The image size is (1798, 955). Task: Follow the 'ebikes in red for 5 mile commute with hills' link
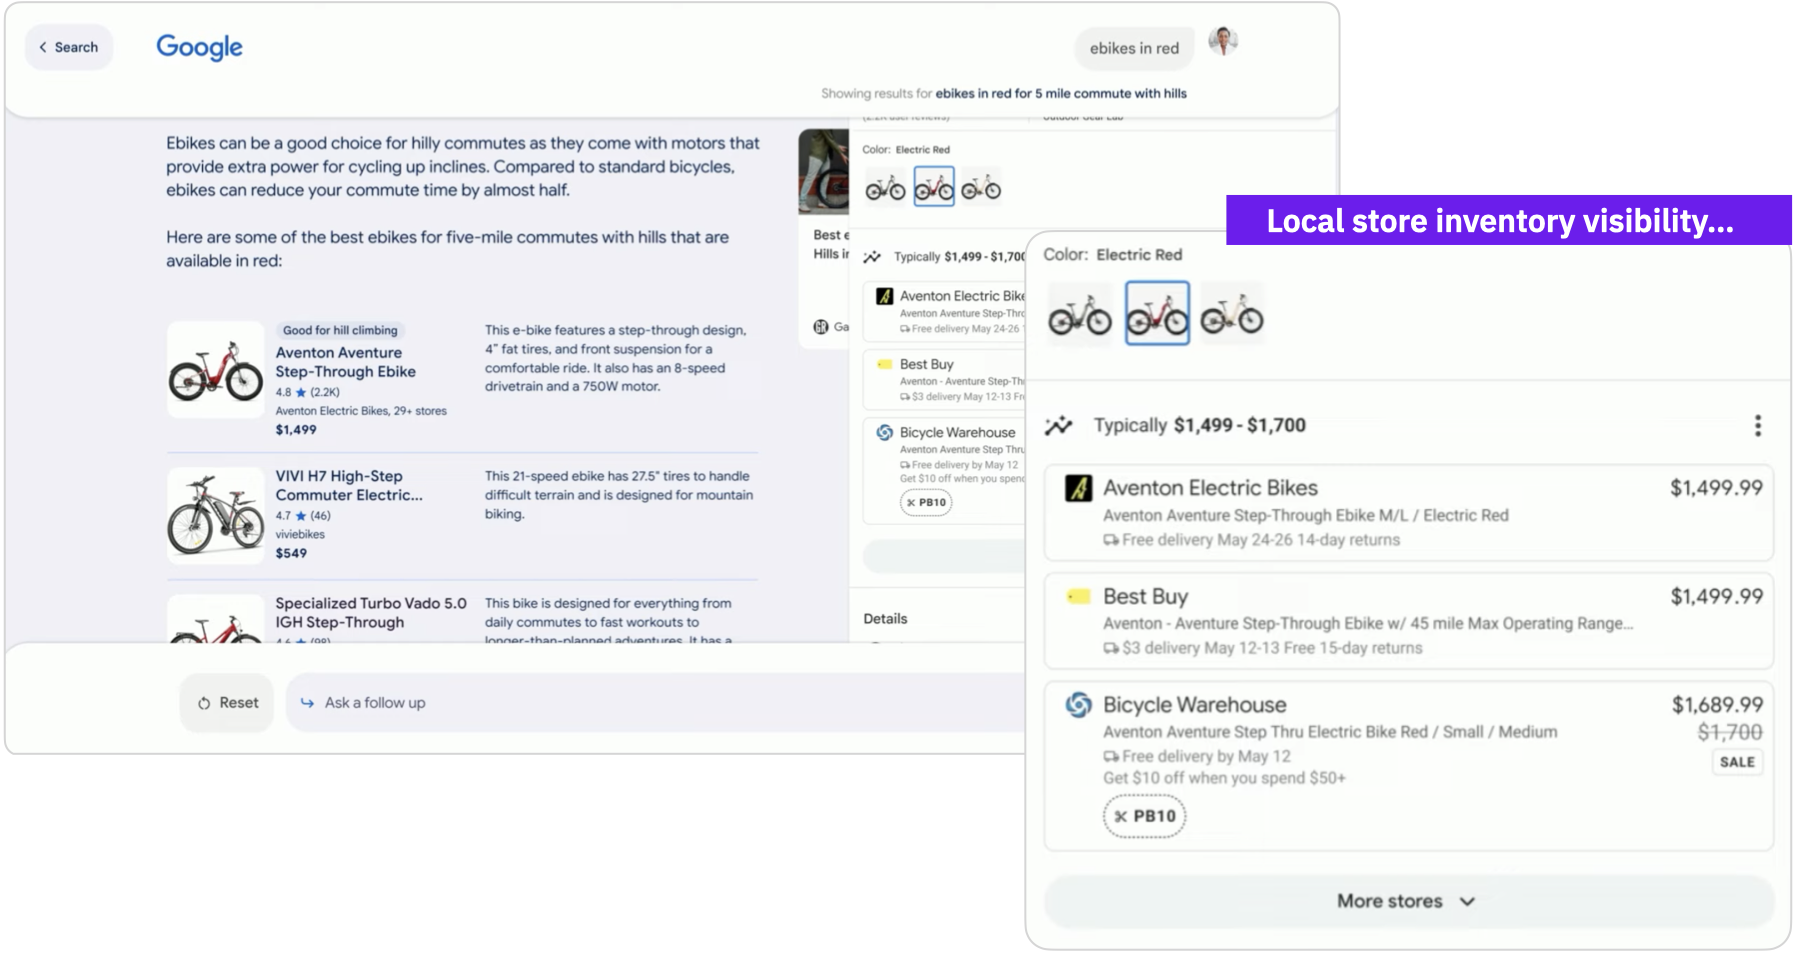click(x=1061, y=93)
